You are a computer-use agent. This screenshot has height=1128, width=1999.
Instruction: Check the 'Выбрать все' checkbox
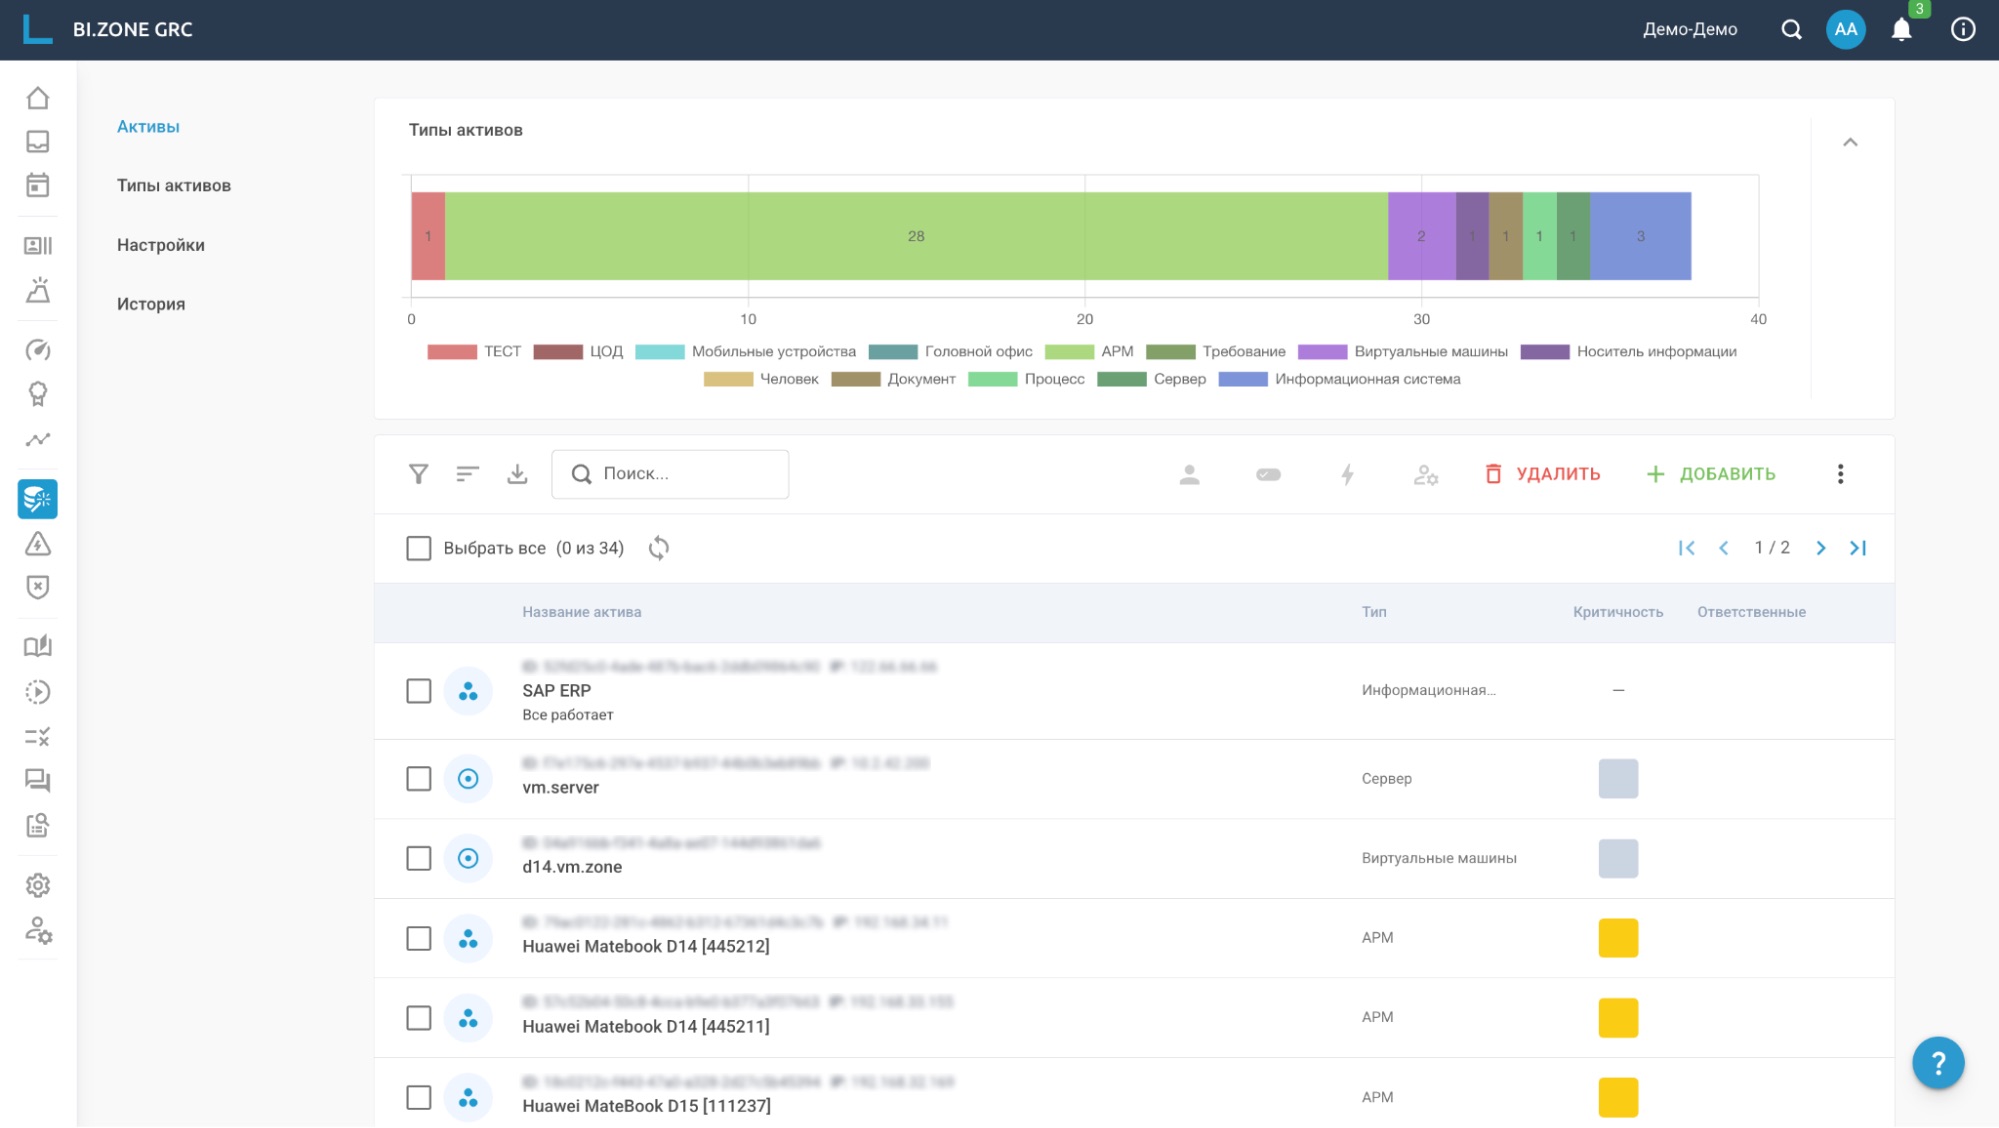point(419,548)
